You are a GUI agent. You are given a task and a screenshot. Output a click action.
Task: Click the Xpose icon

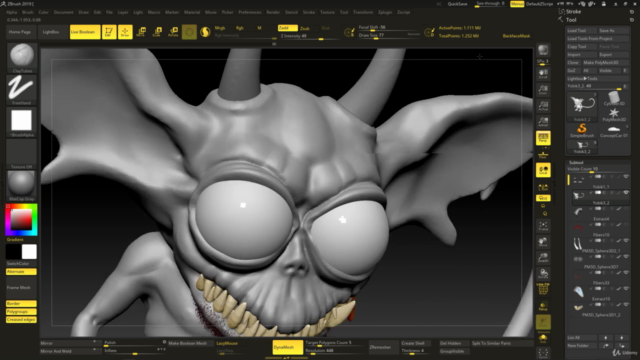point(543,353)
